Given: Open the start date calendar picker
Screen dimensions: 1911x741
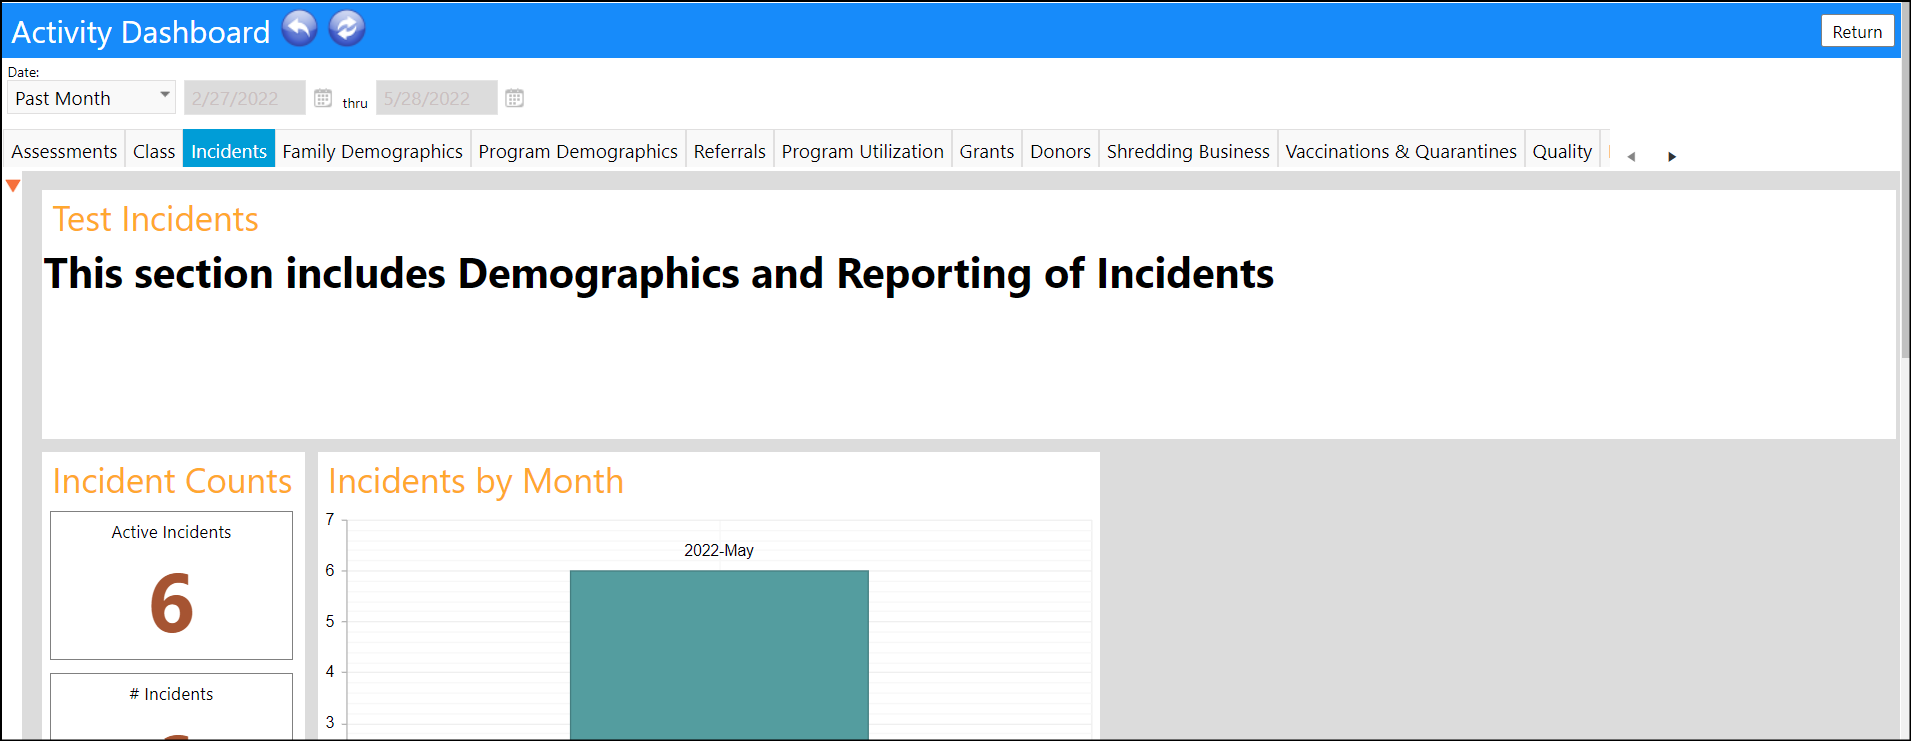Looking at the screenshot, I should coord(323,98).
